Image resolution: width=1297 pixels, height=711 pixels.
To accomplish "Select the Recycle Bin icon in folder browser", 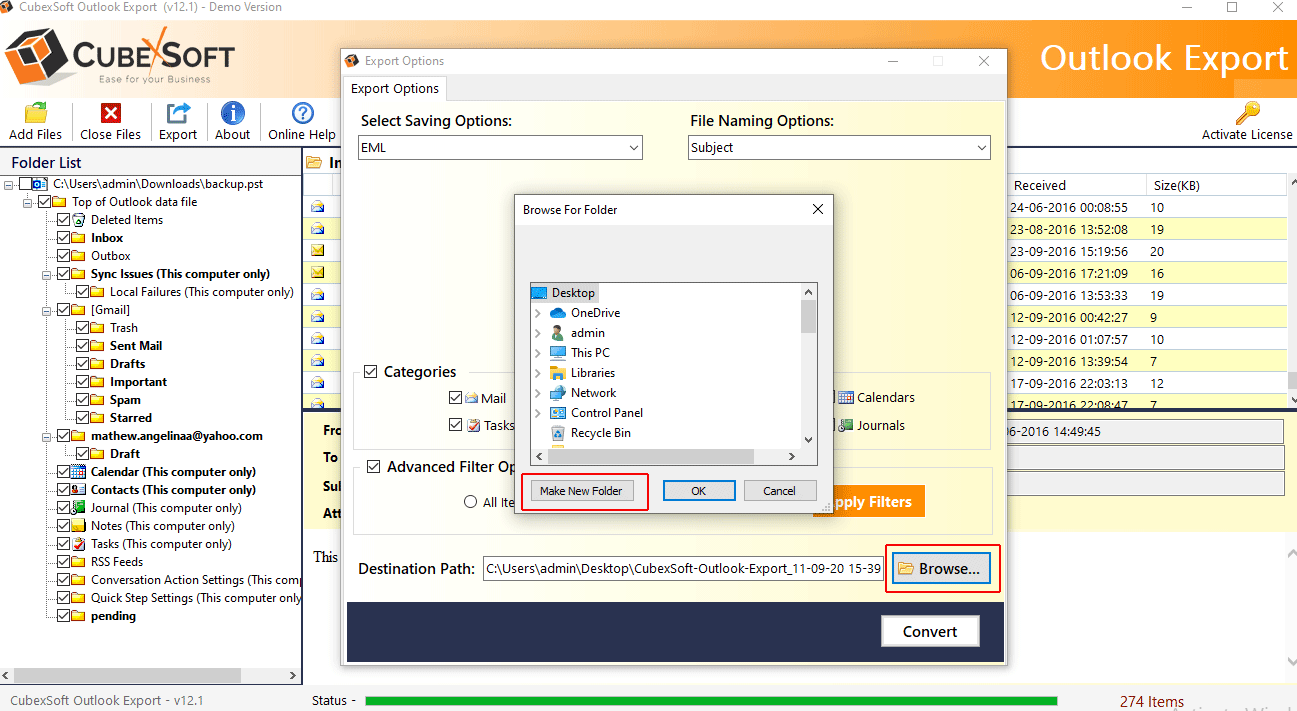I will (558, 433).
